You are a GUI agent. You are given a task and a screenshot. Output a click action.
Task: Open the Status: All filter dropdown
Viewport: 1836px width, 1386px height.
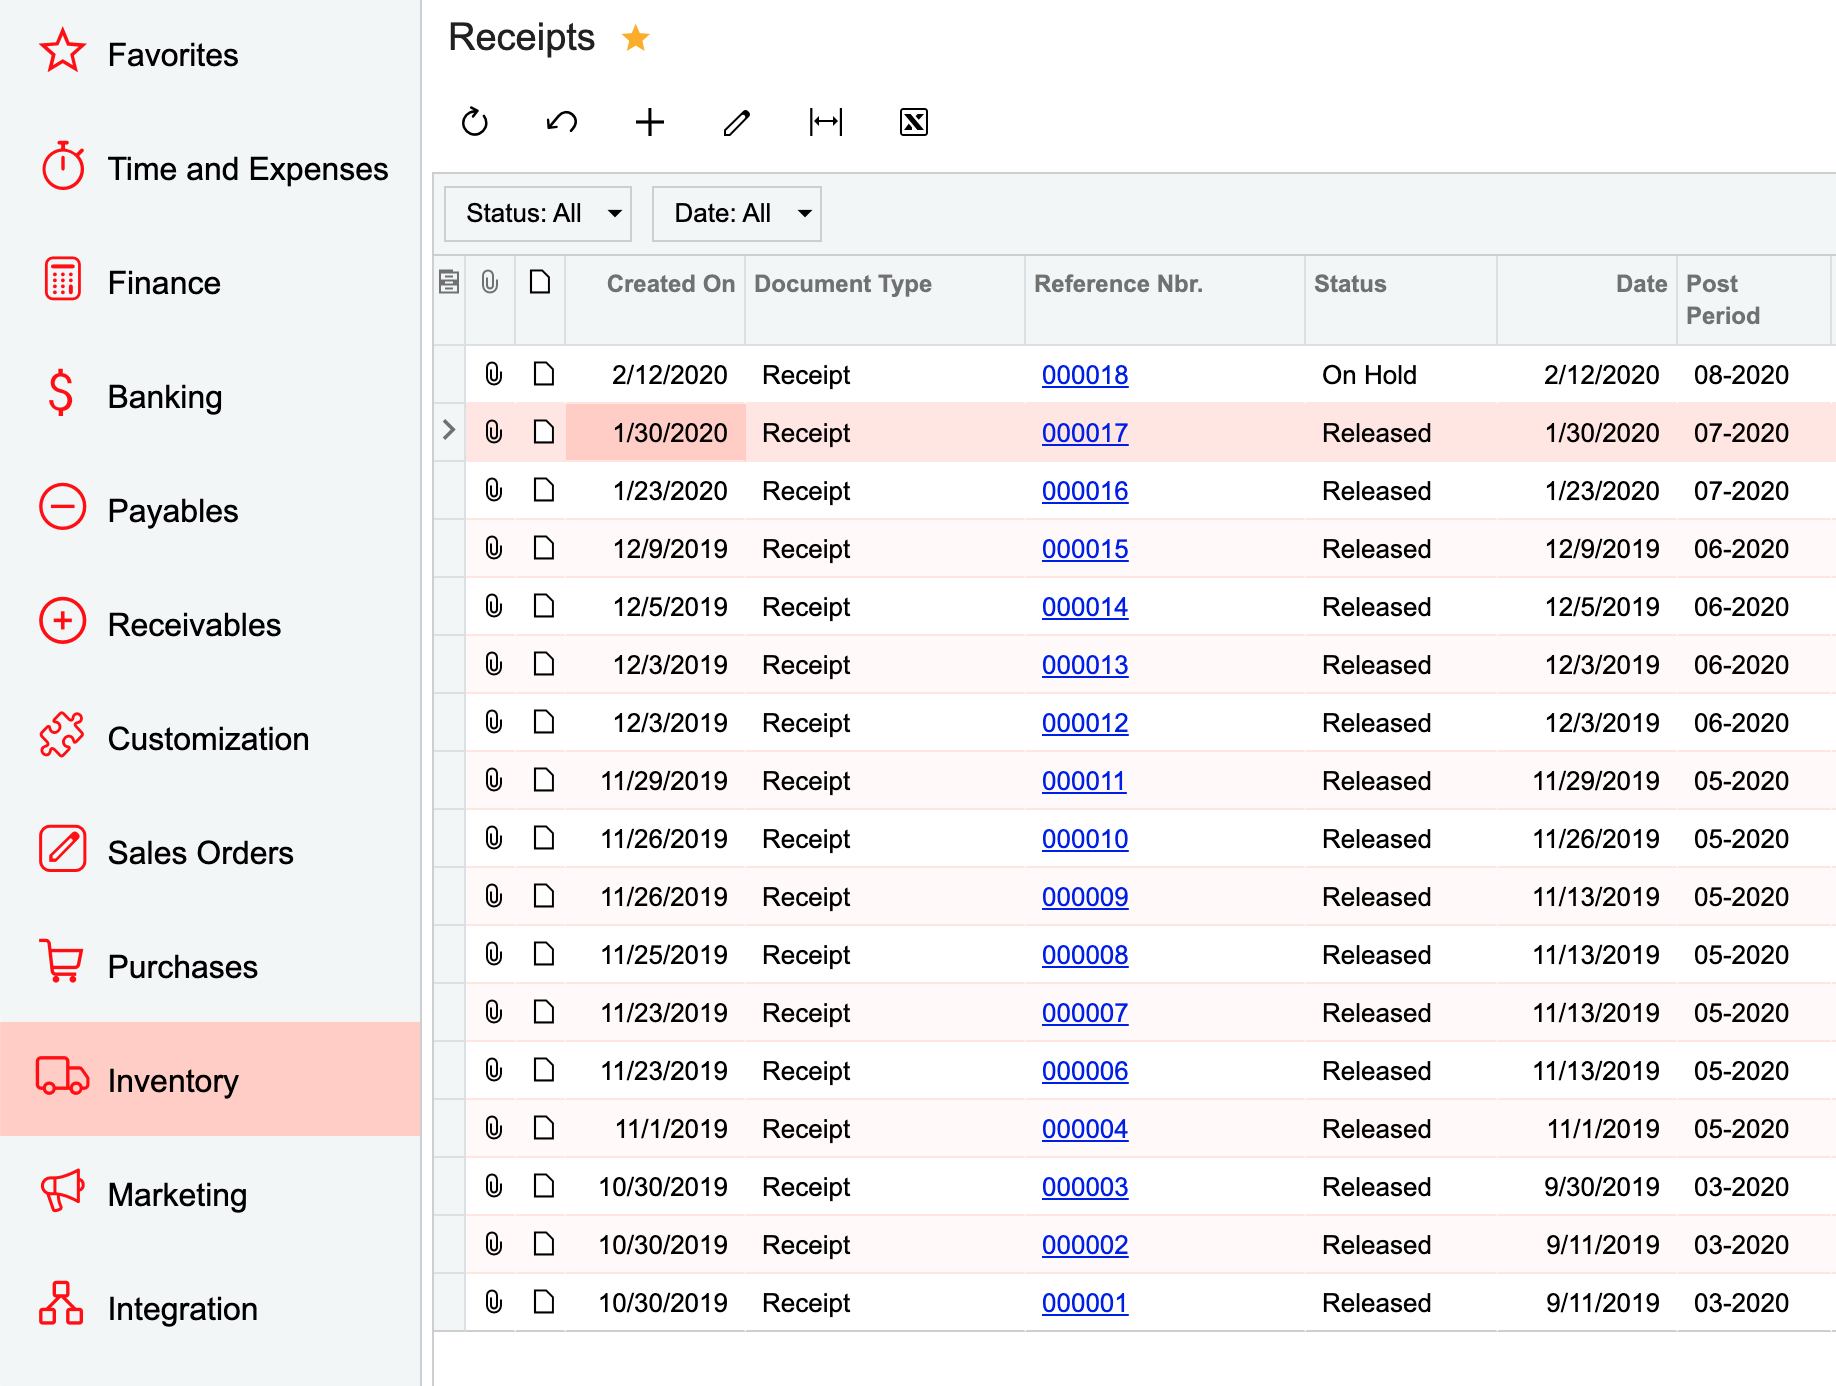coord(538,213)
